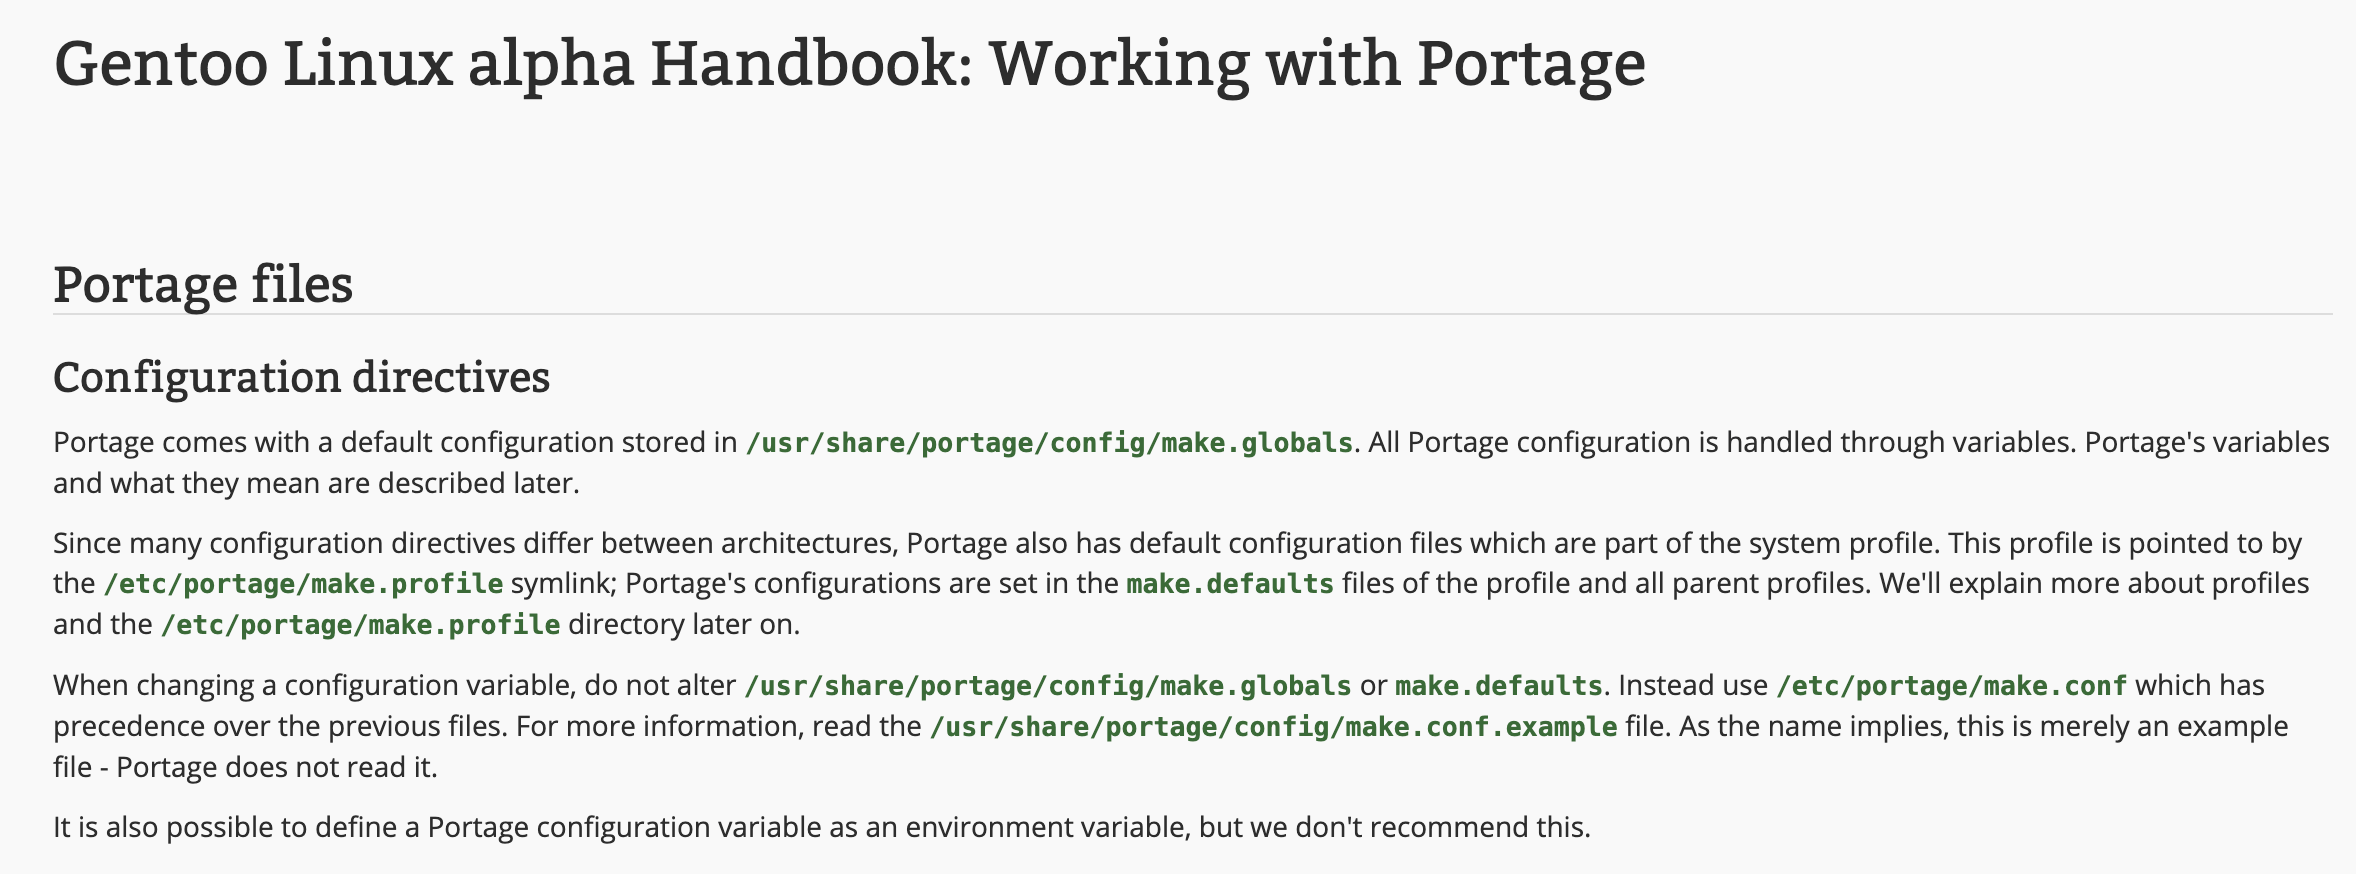Click the sentence about environment variable recommendation
The image size is (2356, 874).
pyautogui.click(x=821, y=827)
